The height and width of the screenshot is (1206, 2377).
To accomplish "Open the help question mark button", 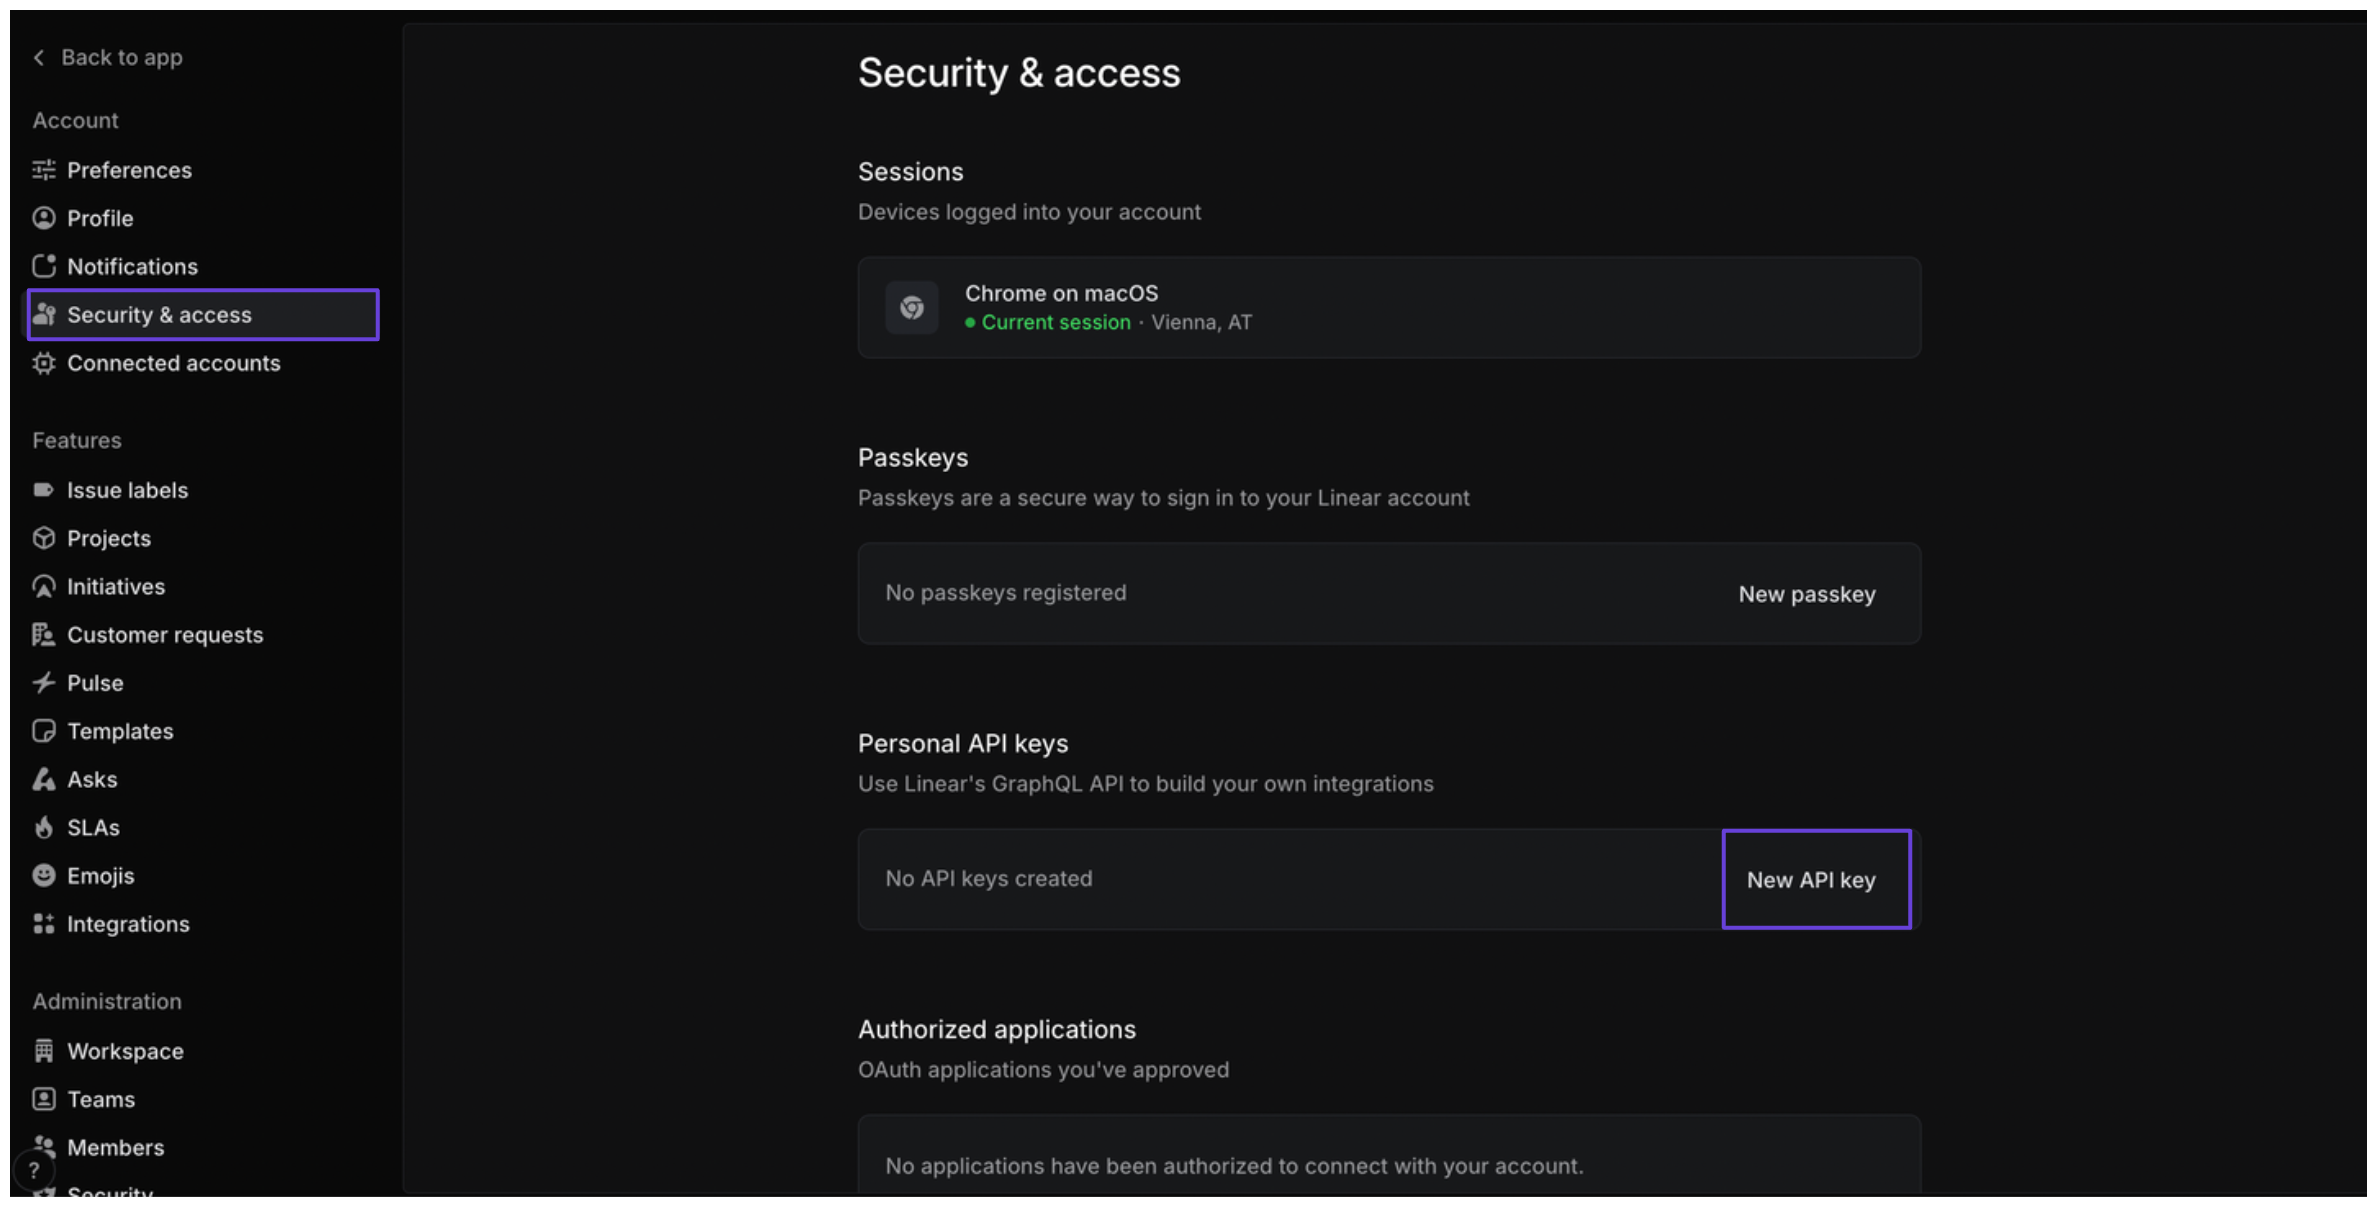I will click(x=34, y=1170).
